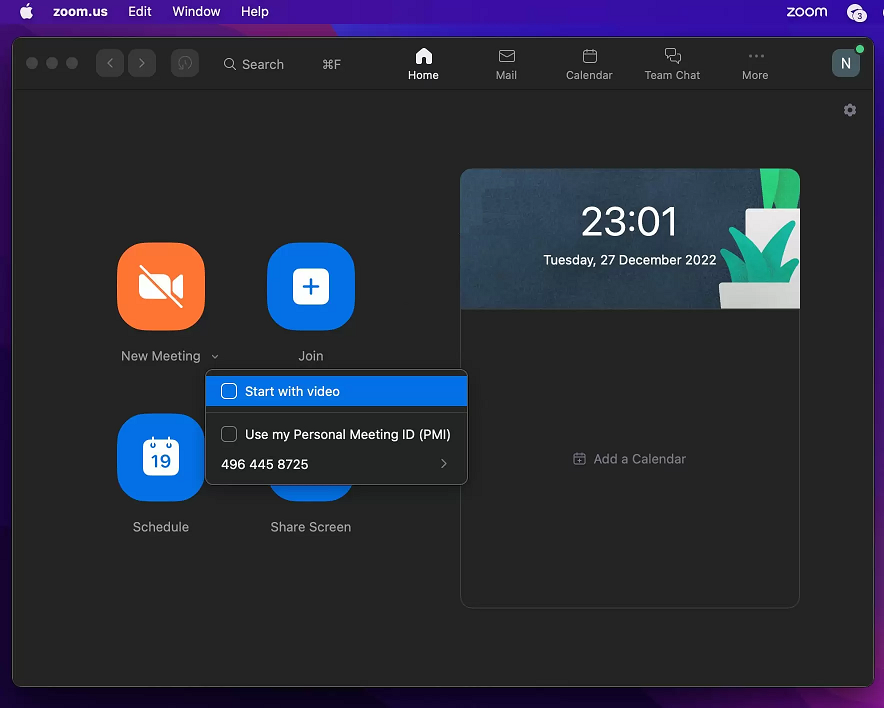Viewport: 884px width, 708px height.
Task: Click the orange New Meeting camera icon
Action: click(161, 286)
